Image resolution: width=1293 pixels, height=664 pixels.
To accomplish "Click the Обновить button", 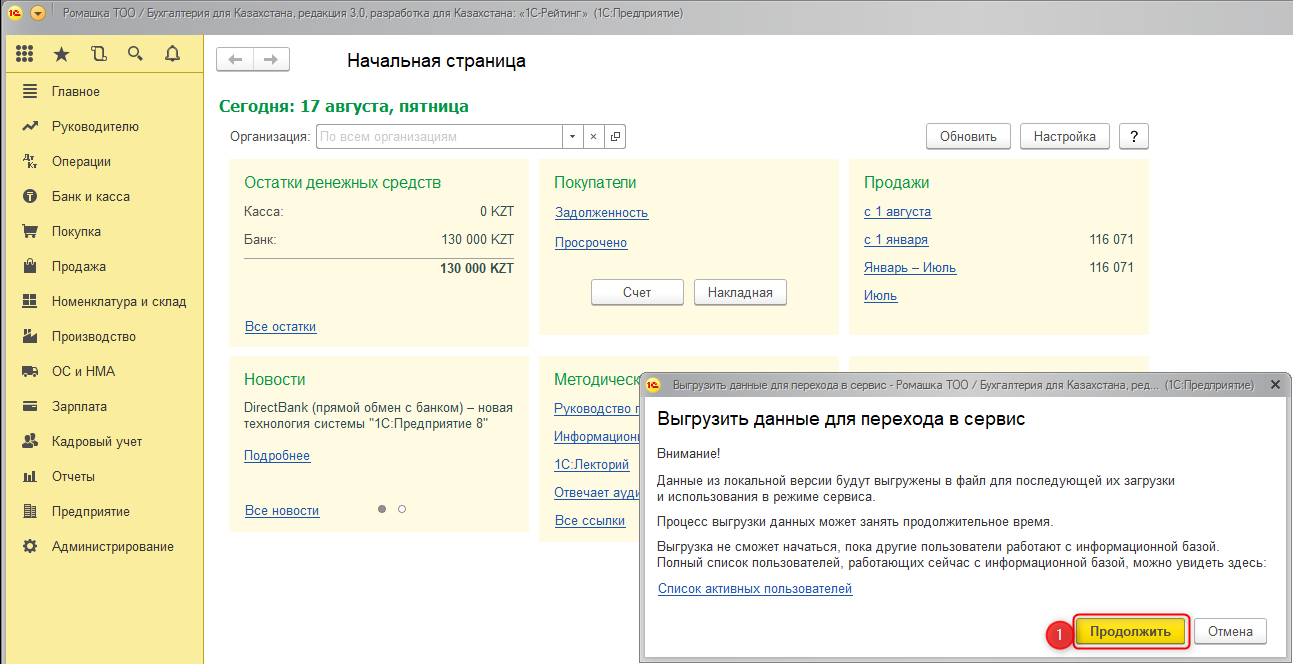I will click(x=968, y=137).
